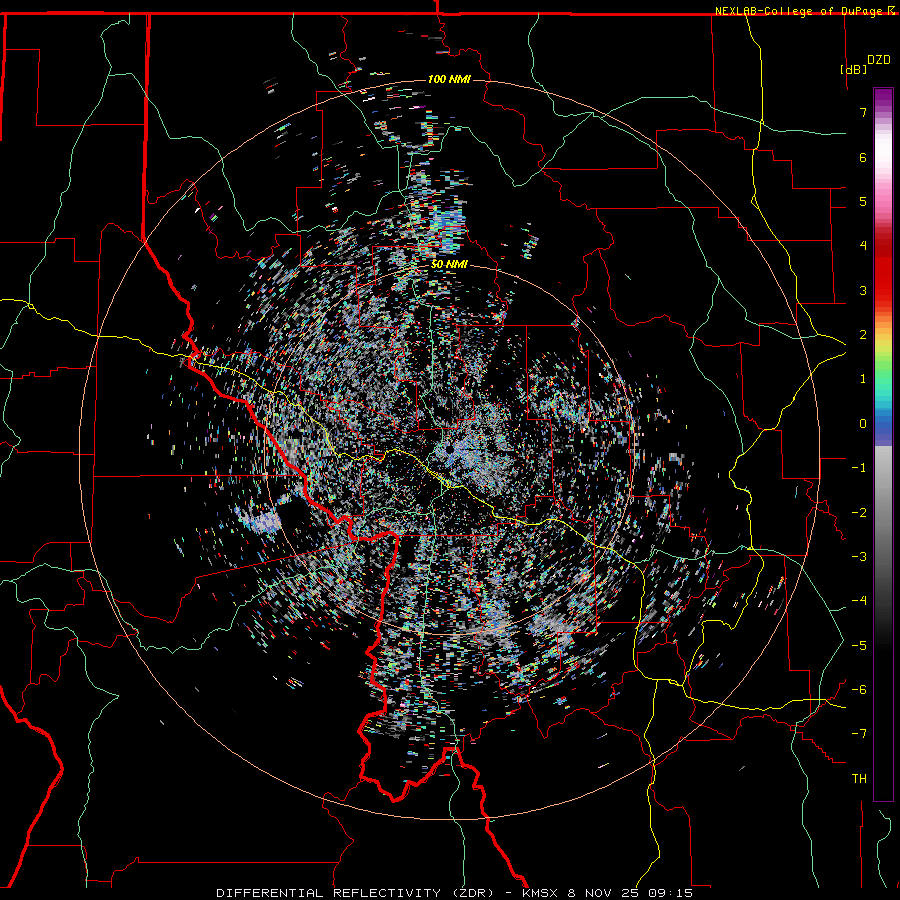Click the -7 value on the color scale

click(x=859, y=734)
